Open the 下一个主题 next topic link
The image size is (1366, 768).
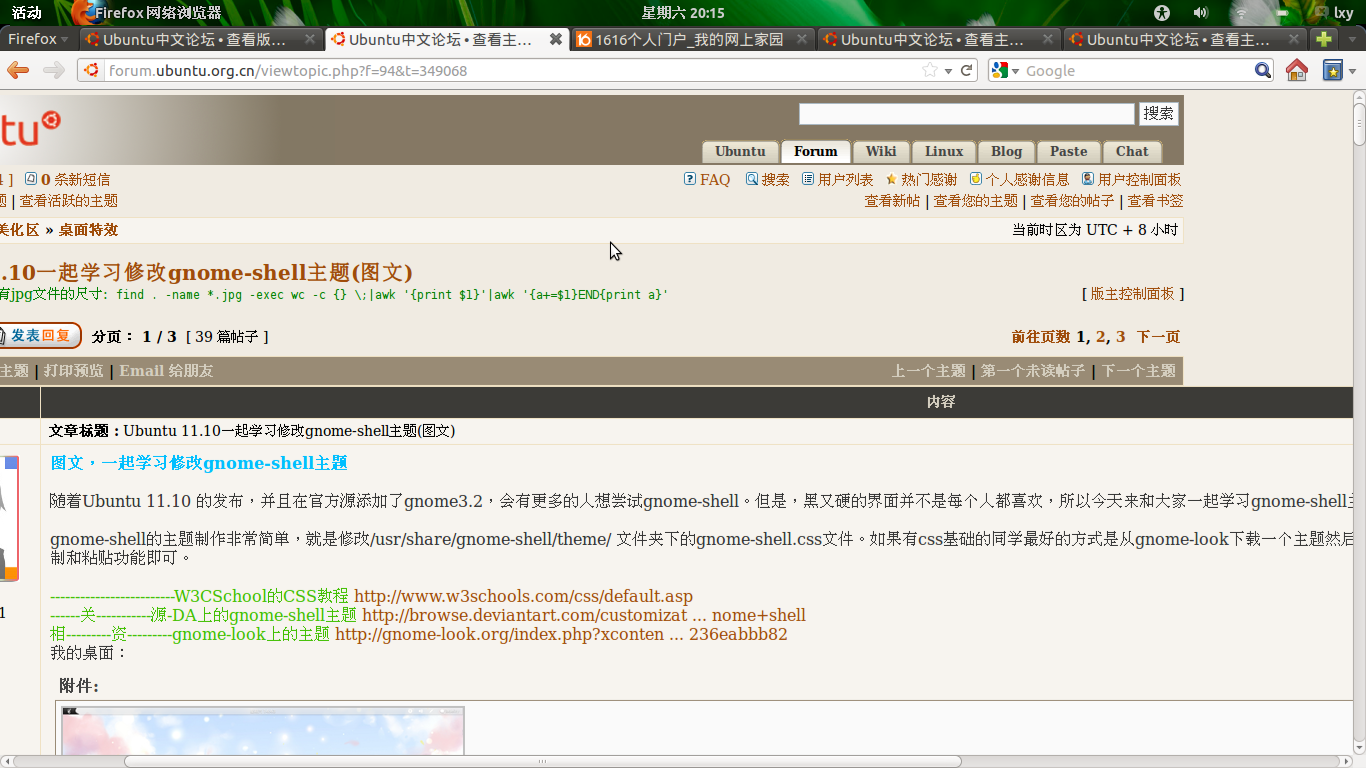click(1138, 371)
